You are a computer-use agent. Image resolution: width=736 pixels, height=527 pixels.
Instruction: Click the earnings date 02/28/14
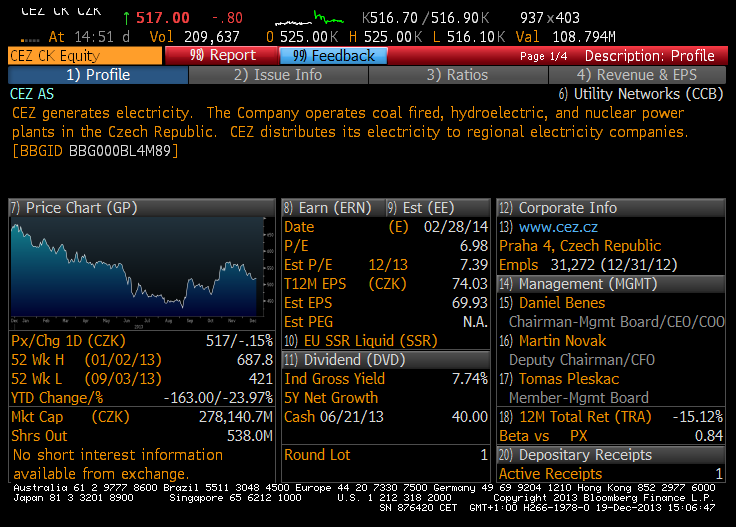456,227
